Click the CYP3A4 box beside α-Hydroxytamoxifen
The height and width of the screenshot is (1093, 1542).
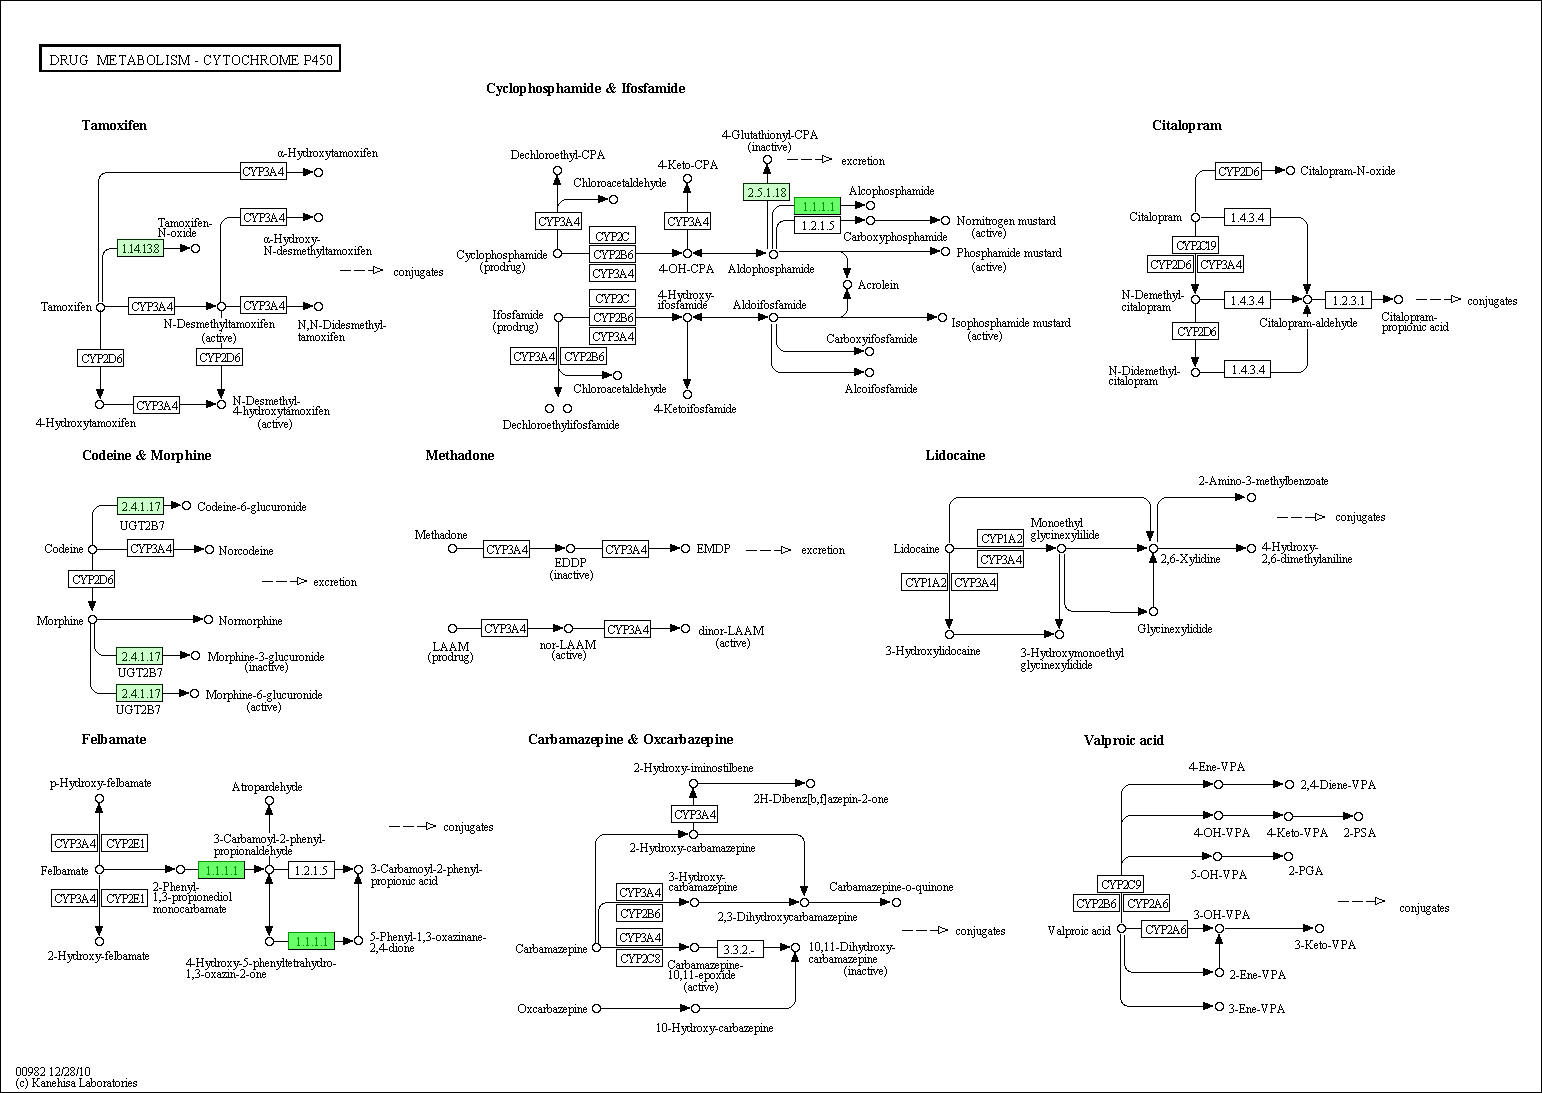pos(264,172)
